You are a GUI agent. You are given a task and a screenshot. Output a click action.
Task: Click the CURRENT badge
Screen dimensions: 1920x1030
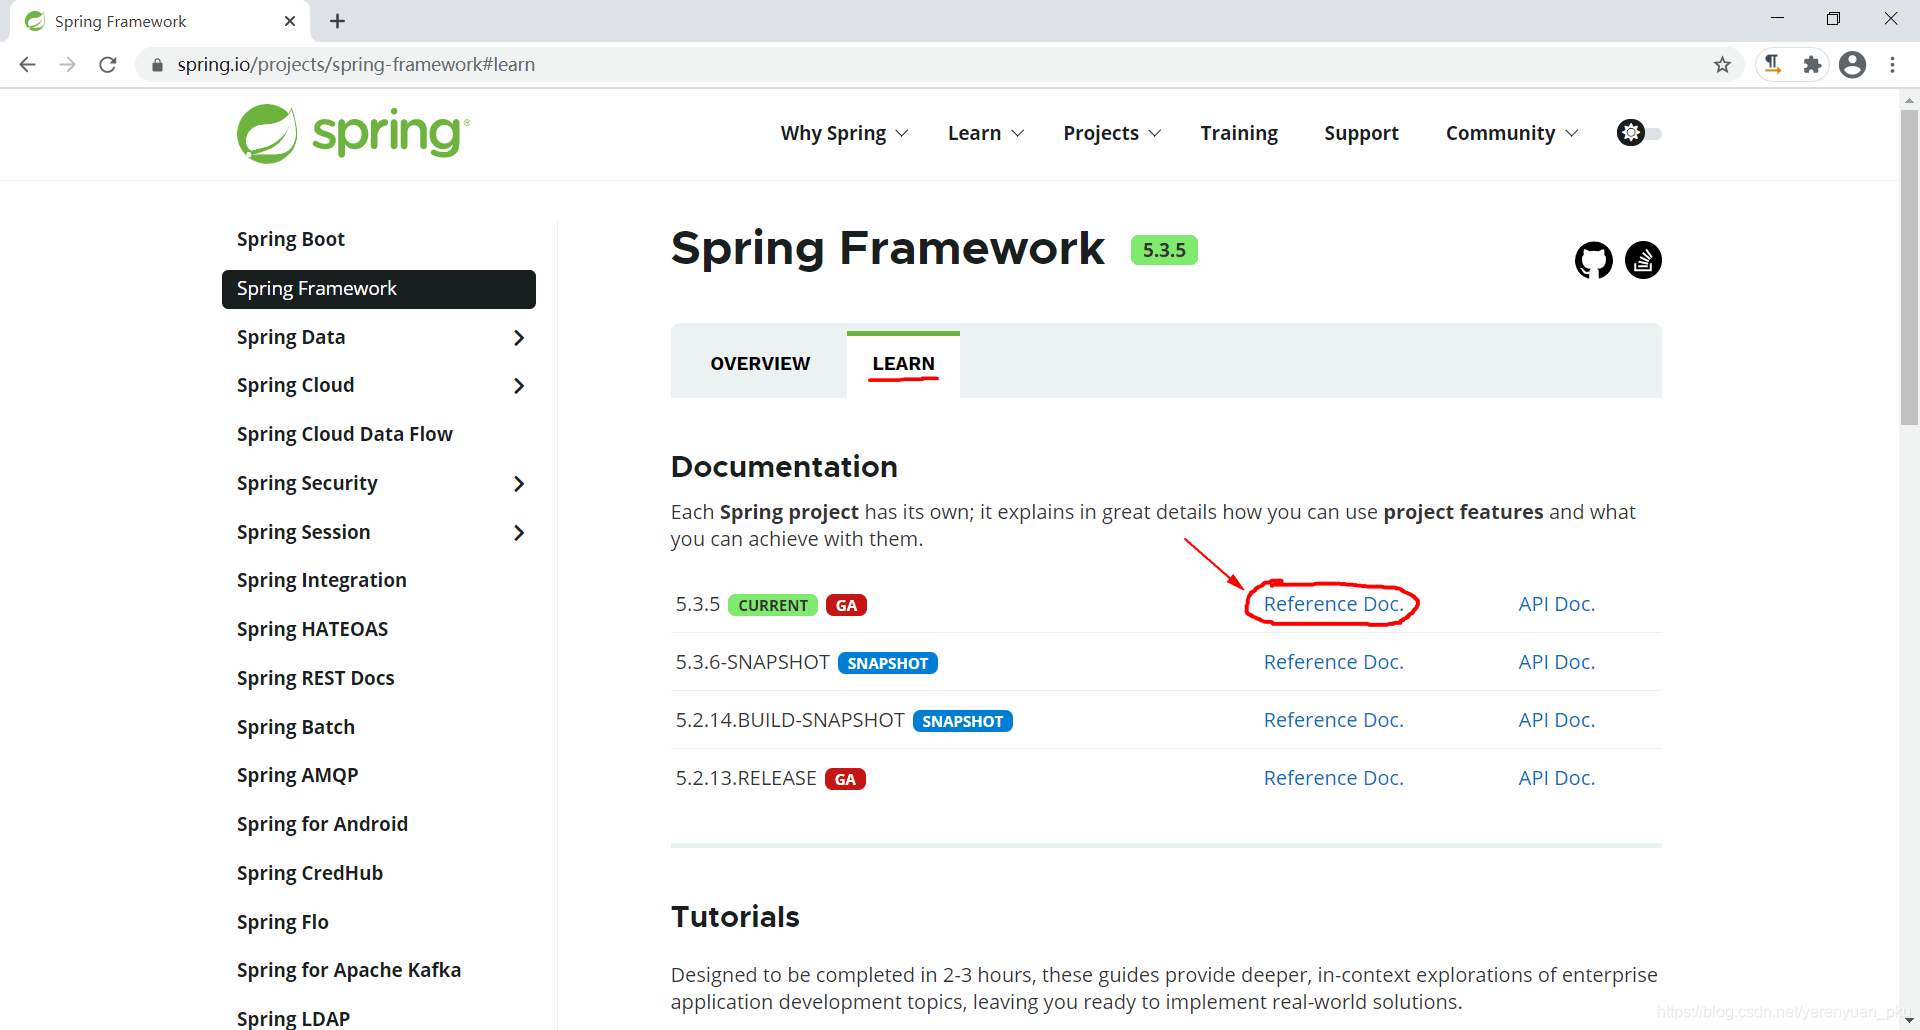[773, 605]
